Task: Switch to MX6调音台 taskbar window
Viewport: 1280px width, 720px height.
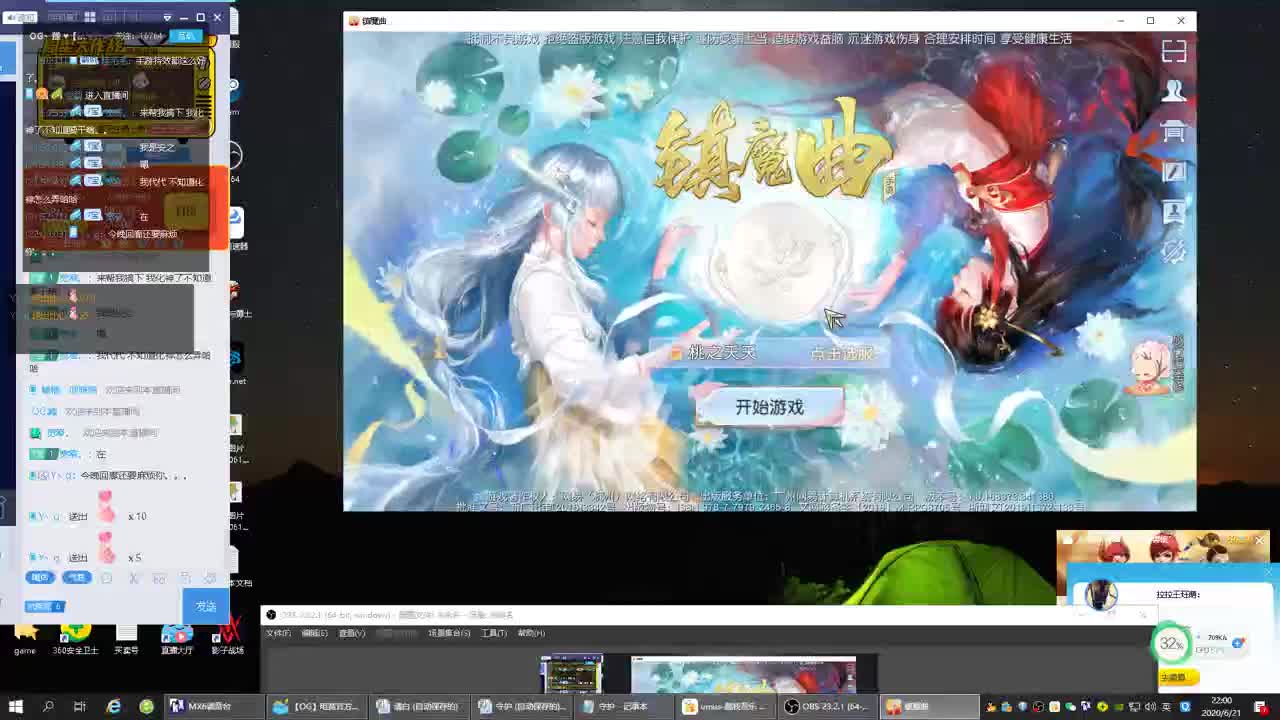Action: (x=214, y=706)
